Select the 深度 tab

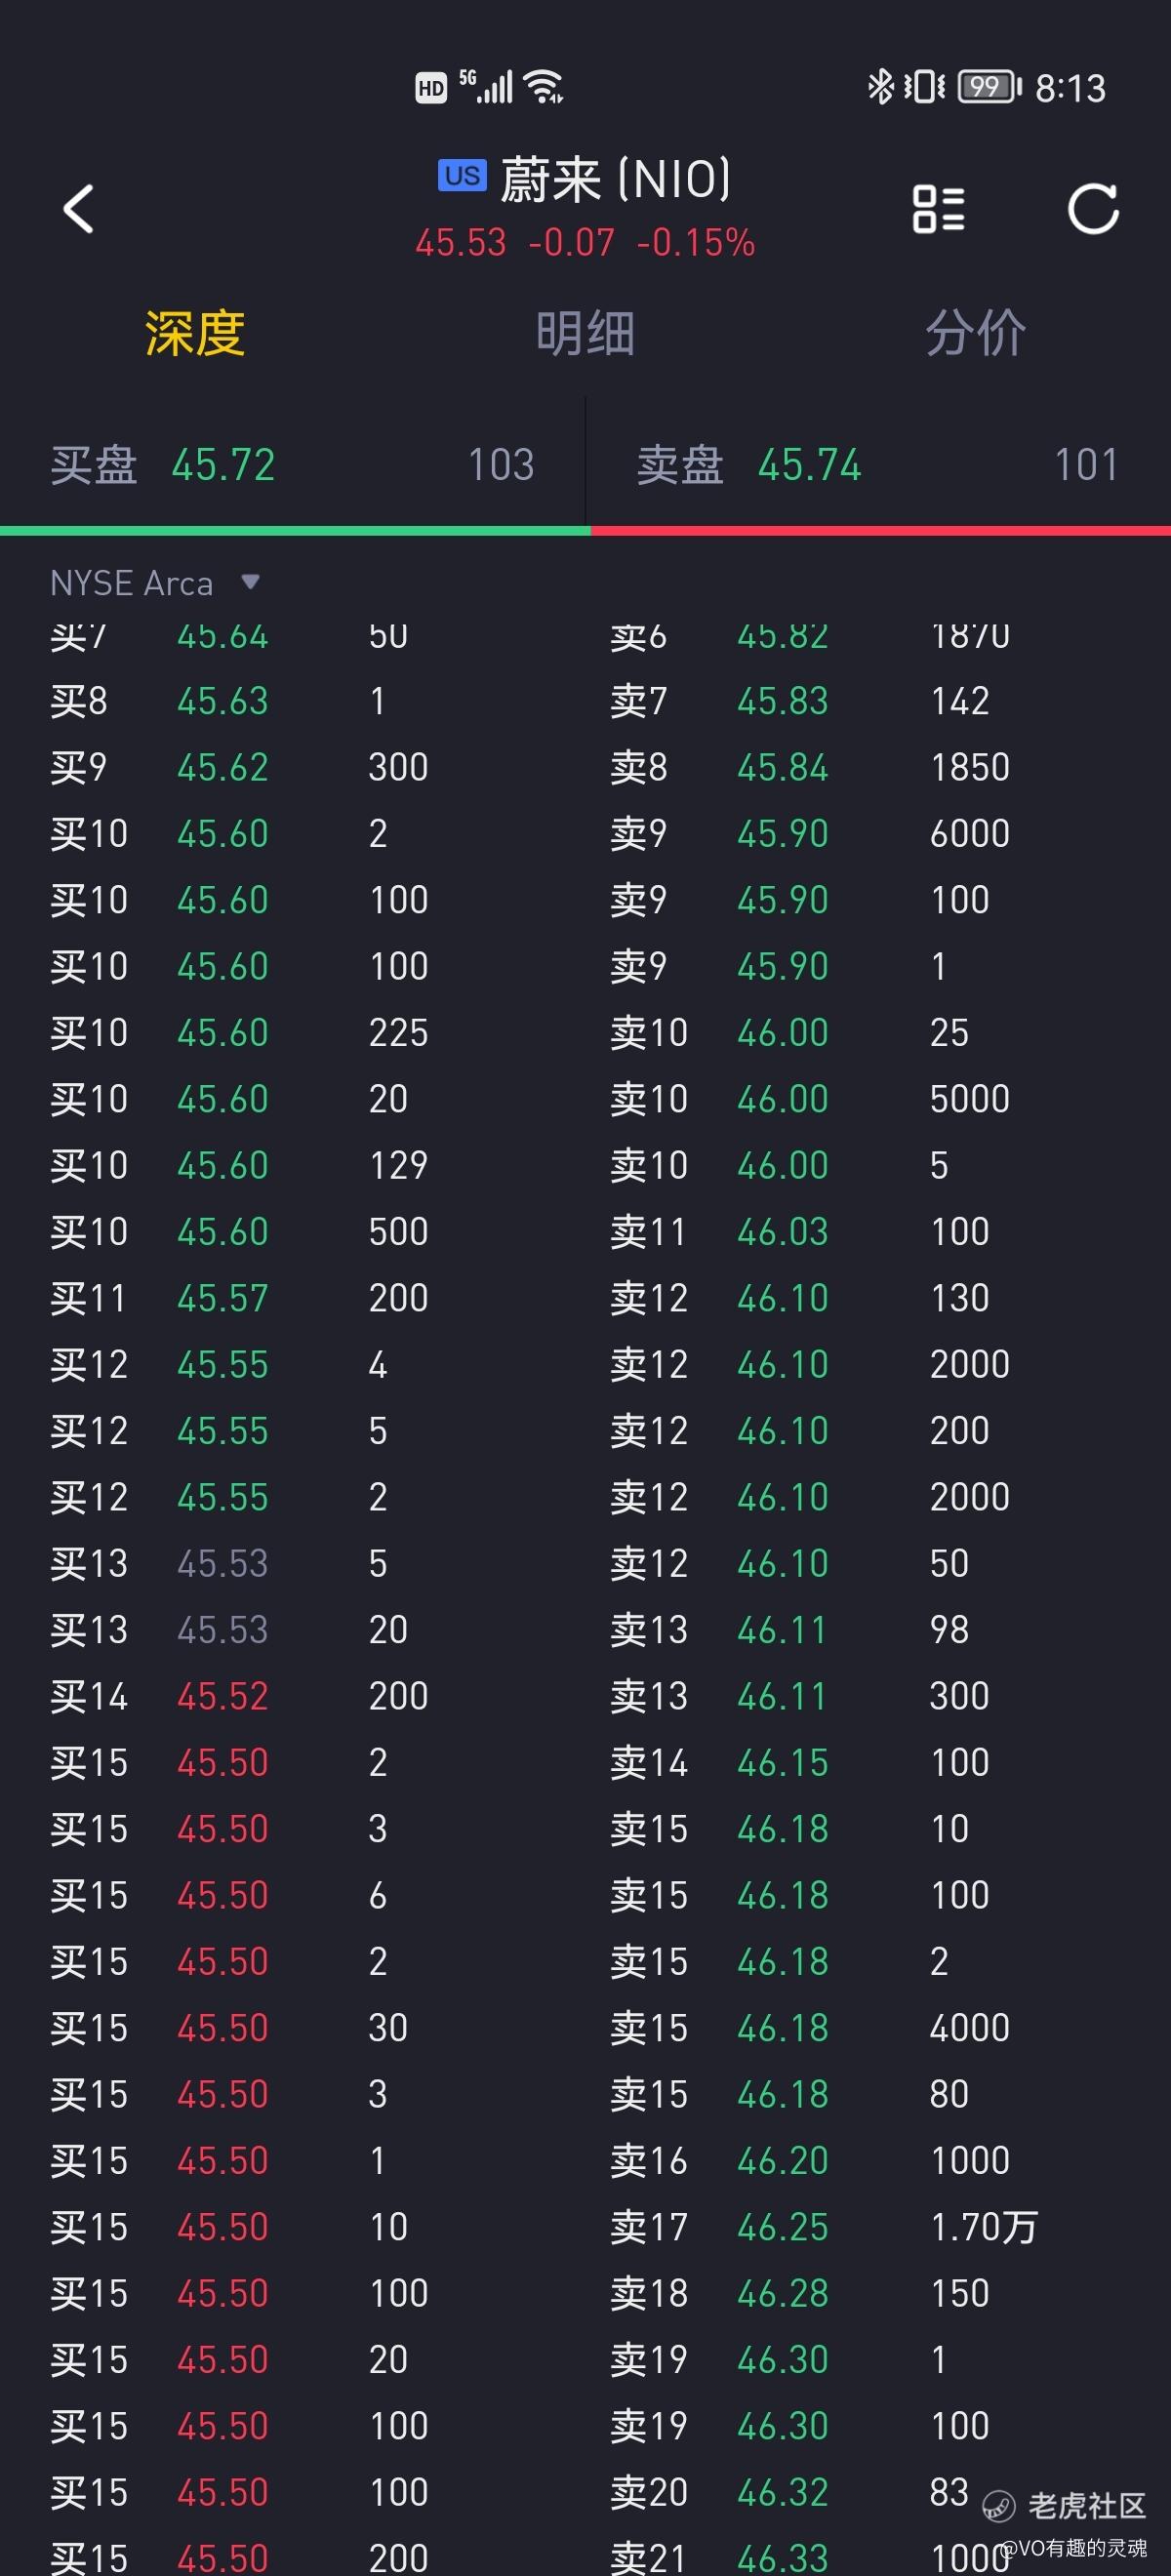[195, 333]
